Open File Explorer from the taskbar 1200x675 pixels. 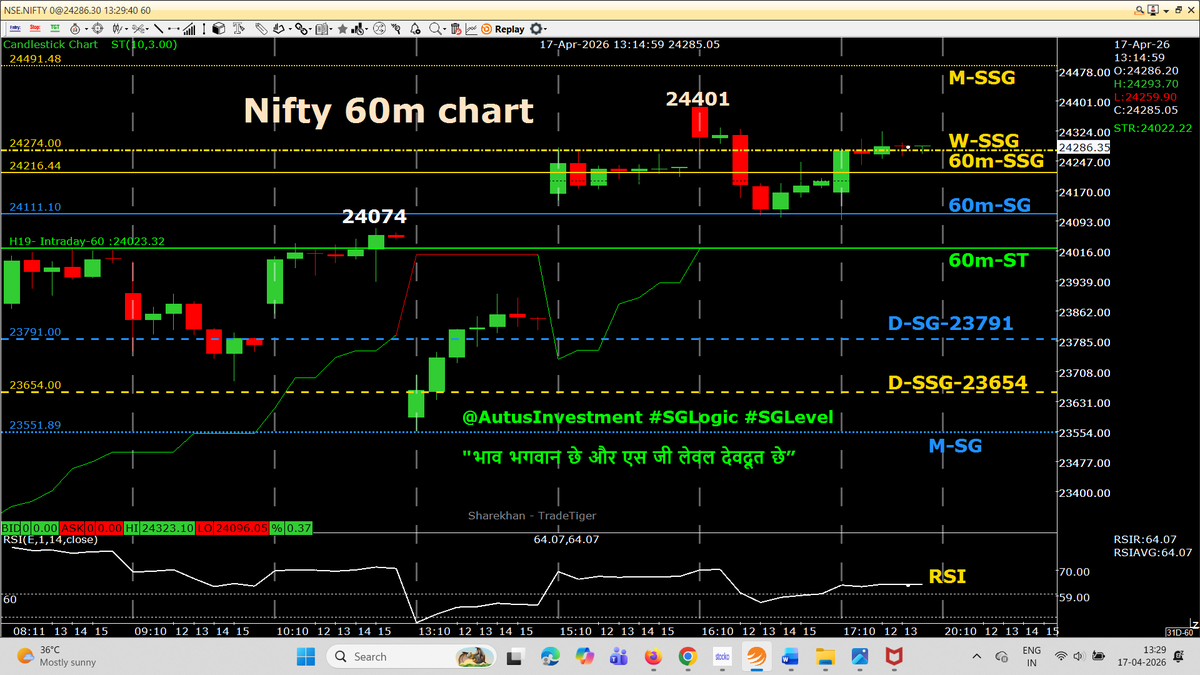[825, 656]
